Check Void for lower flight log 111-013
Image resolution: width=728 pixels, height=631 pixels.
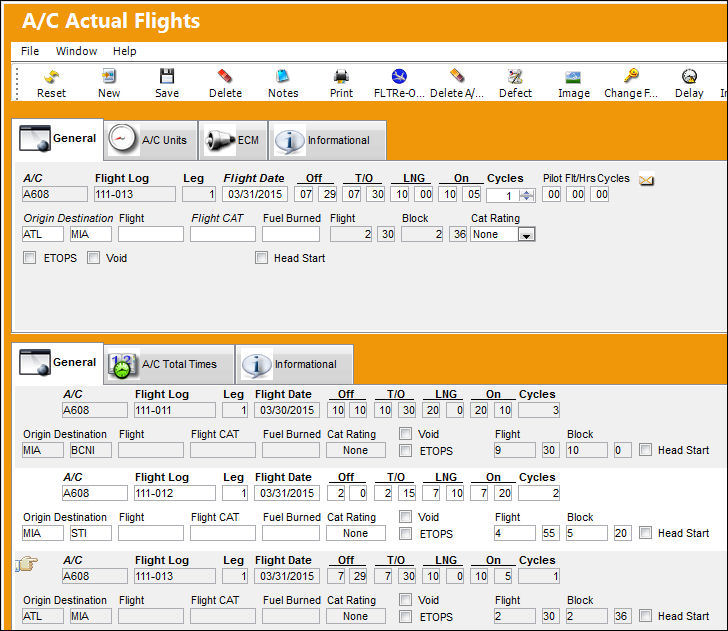click(405, 600)
